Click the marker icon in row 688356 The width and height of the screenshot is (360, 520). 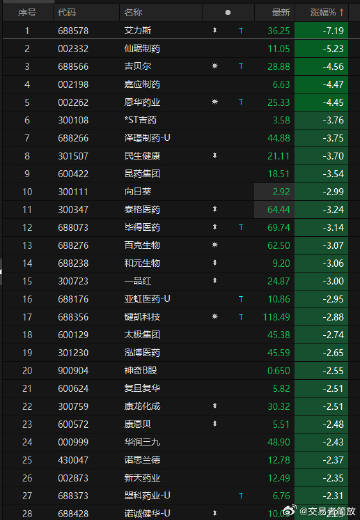click(215, 317)
